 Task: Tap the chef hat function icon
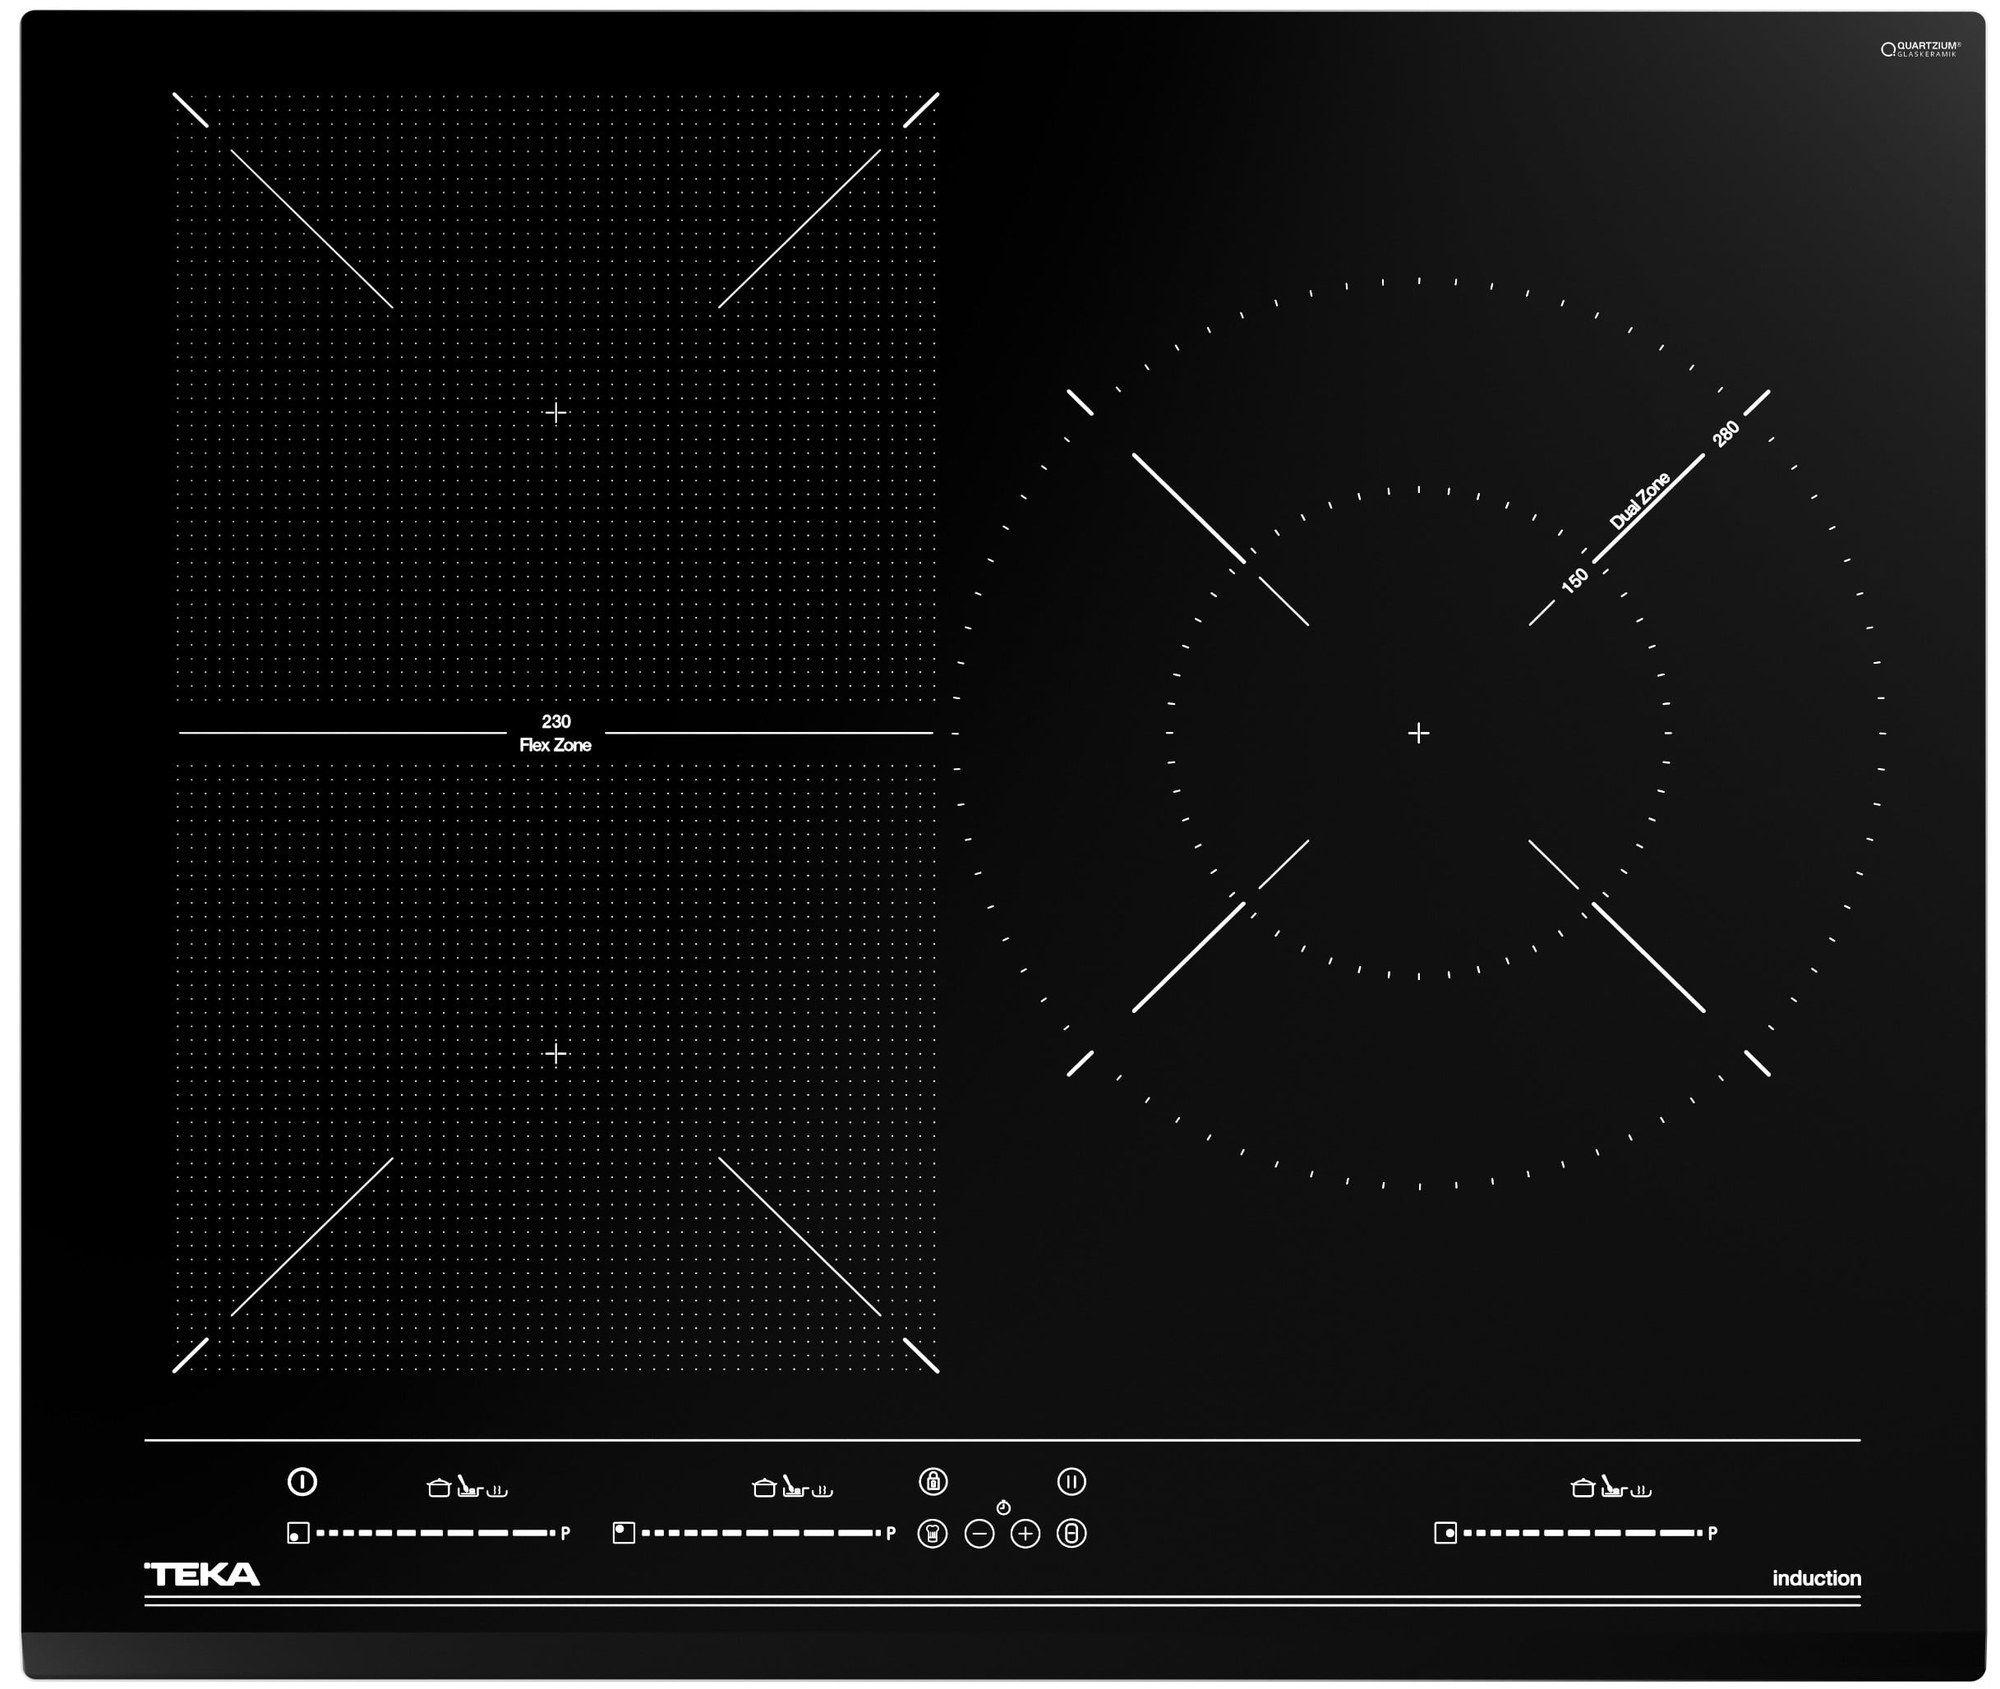932,1533
